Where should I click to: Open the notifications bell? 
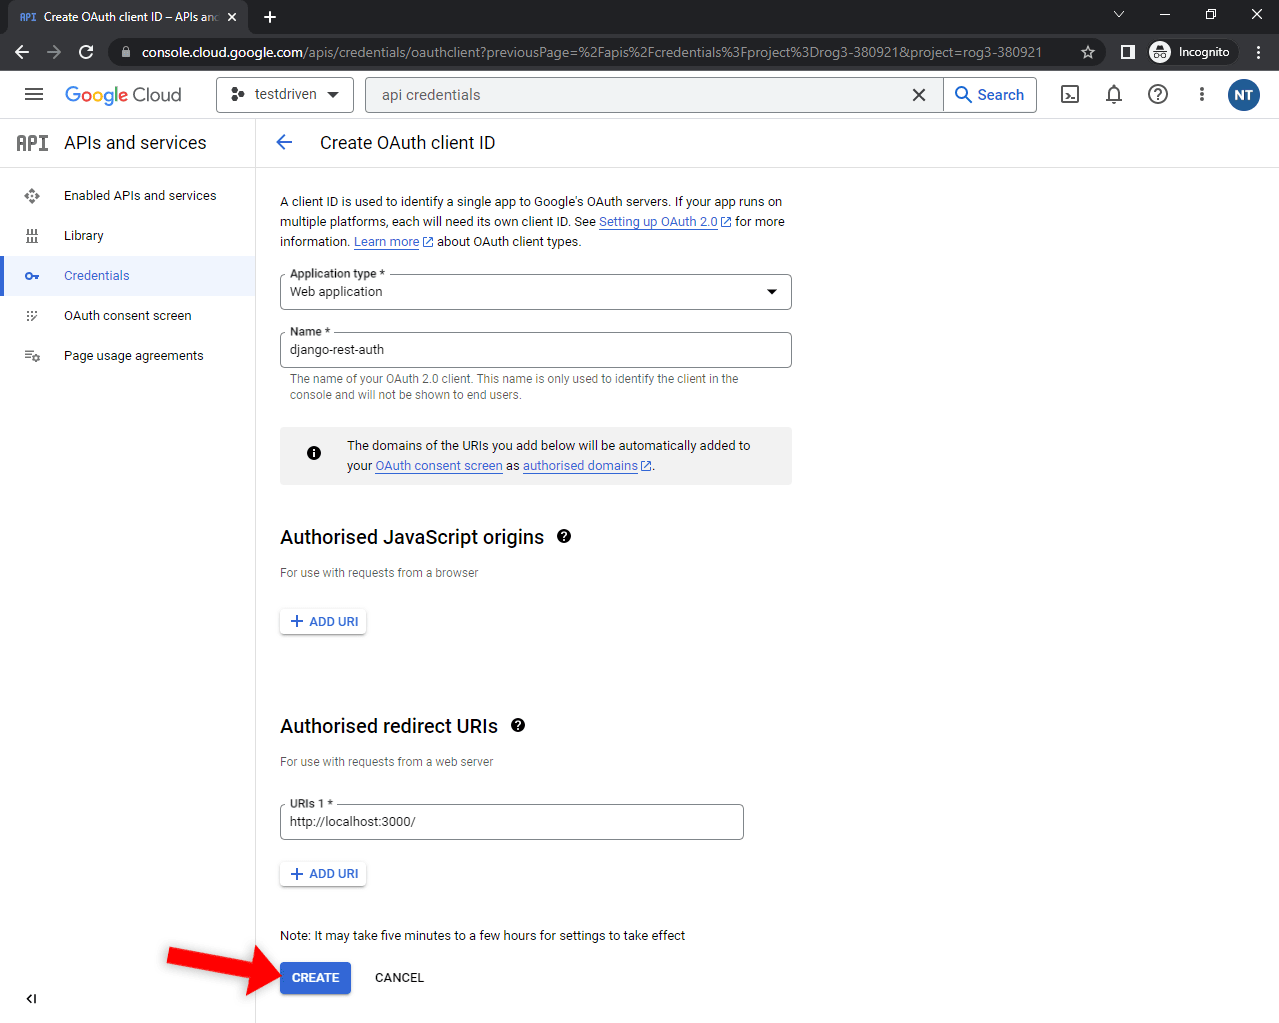1114,95
